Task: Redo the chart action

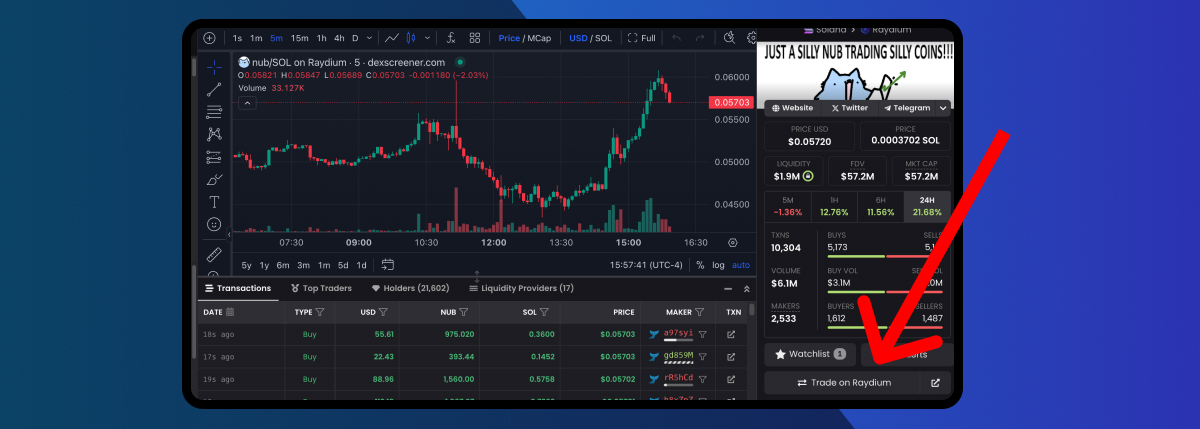Action: coord(700,38)
